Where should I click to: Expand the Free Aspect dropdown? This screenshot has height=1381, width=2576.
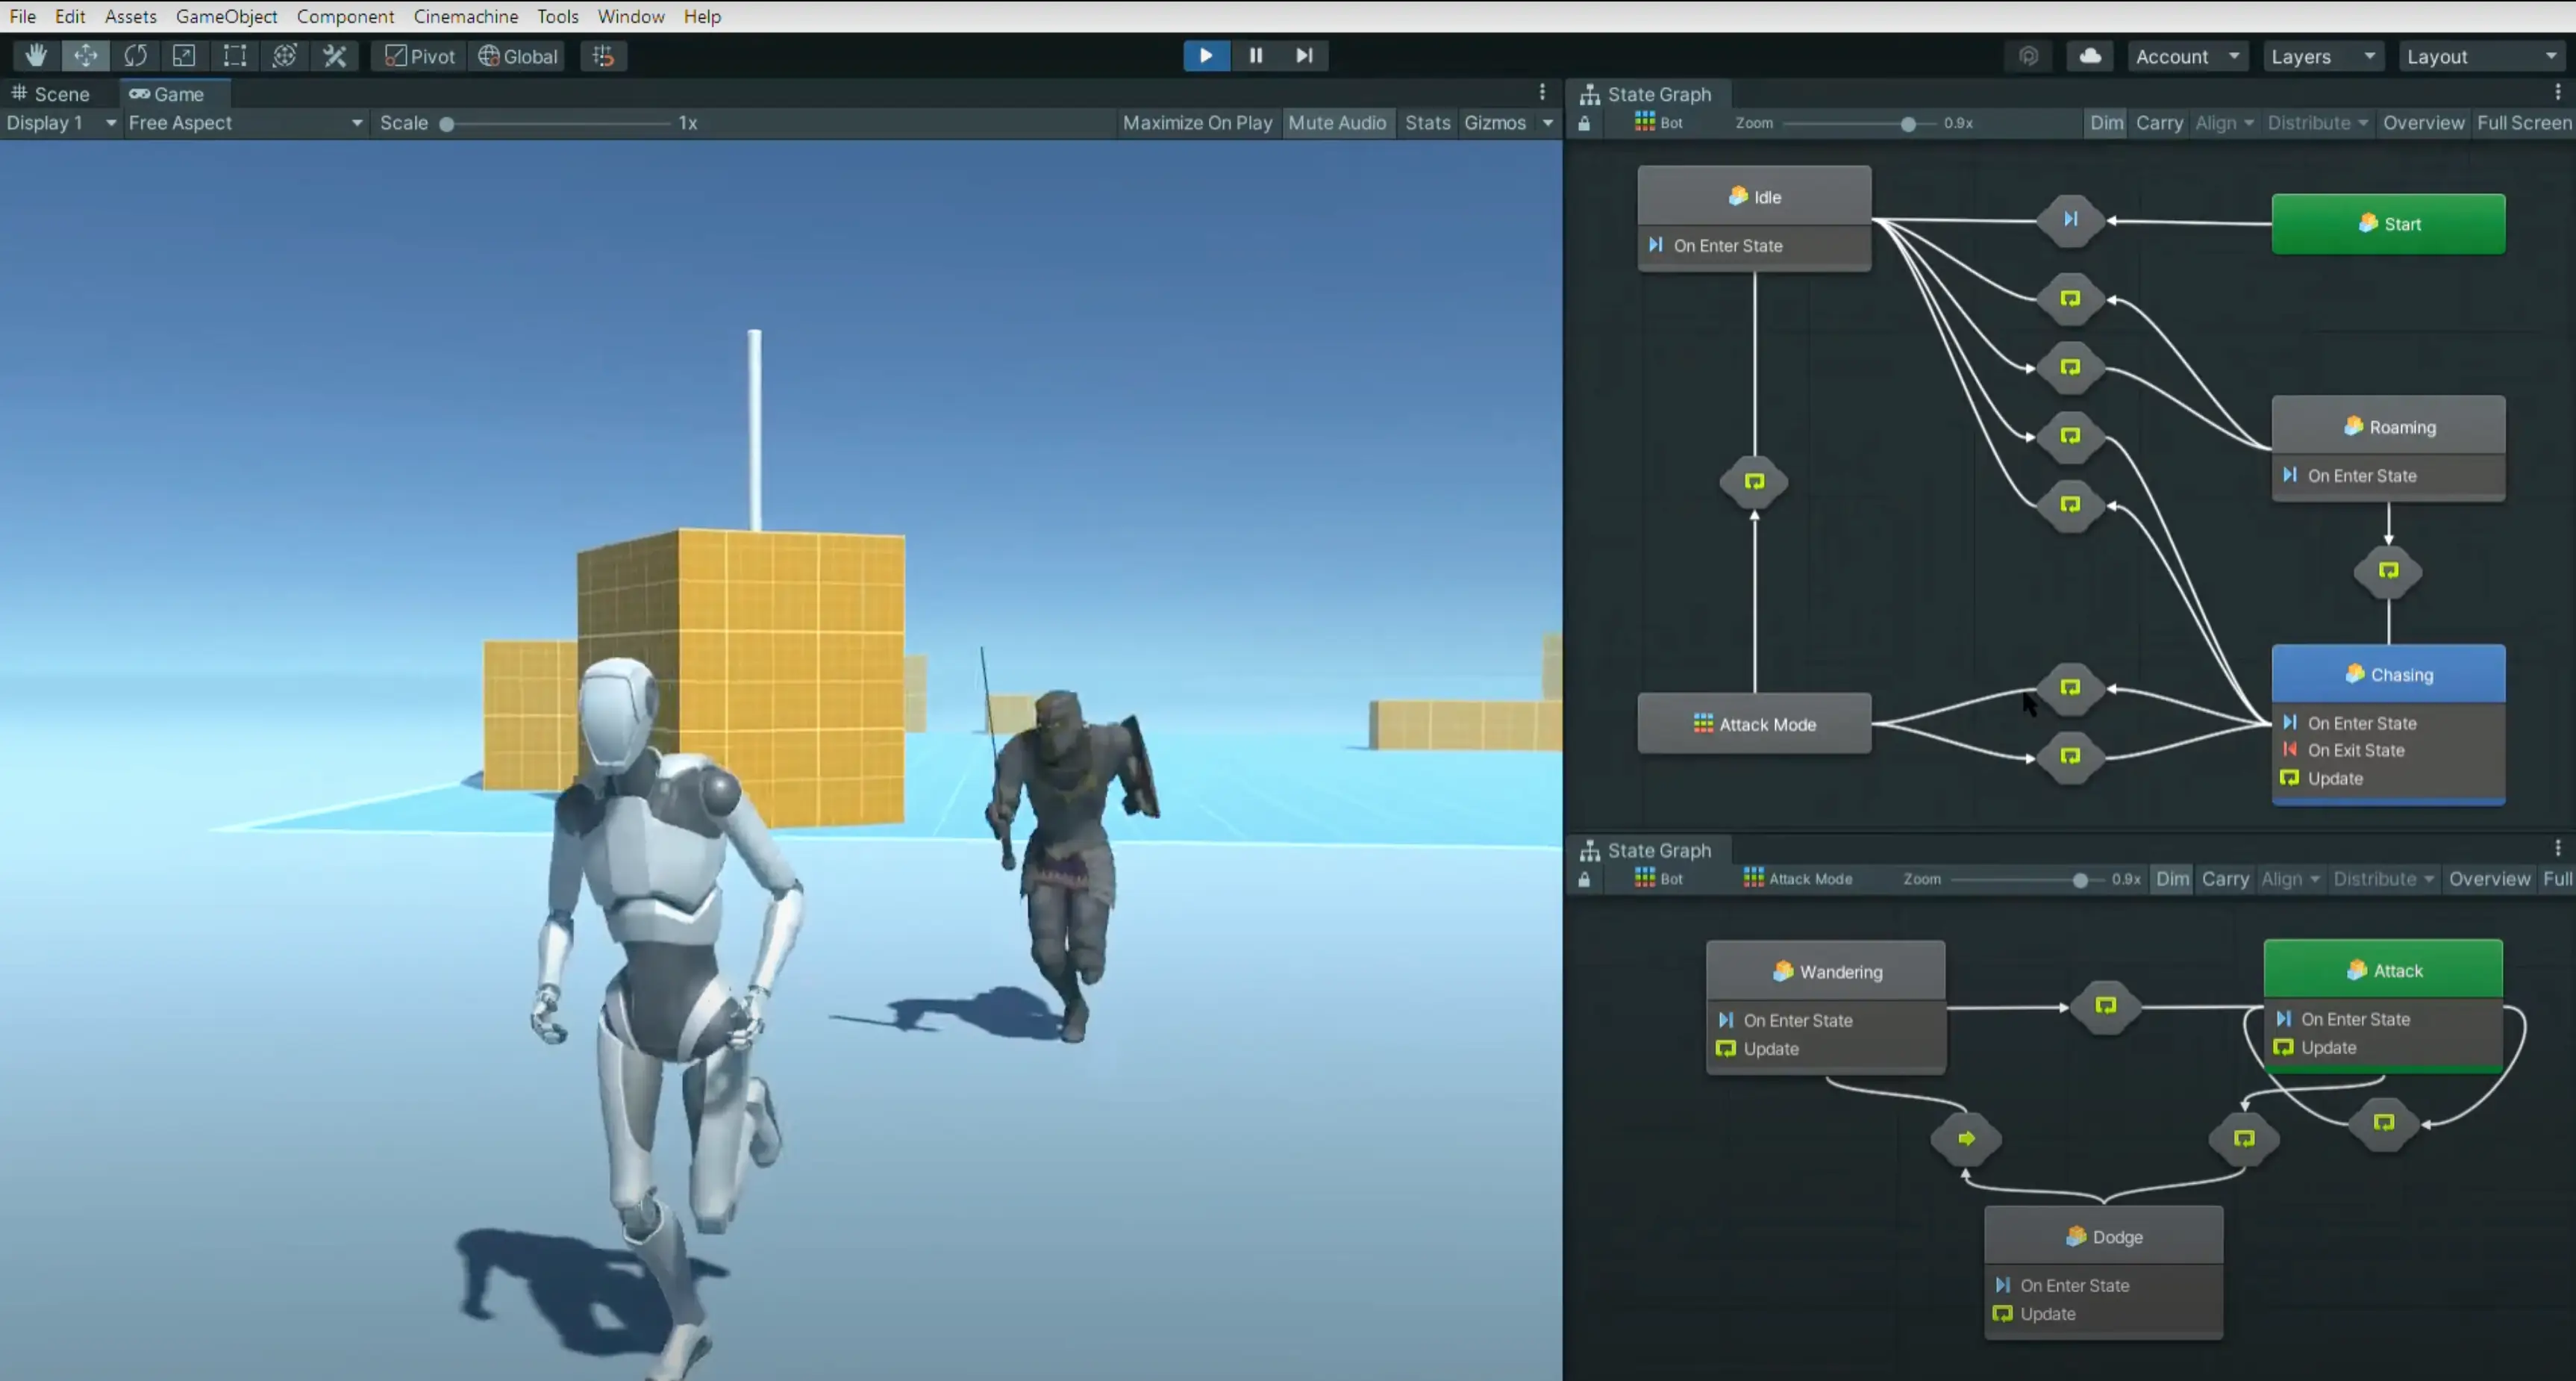coord(244,123)
